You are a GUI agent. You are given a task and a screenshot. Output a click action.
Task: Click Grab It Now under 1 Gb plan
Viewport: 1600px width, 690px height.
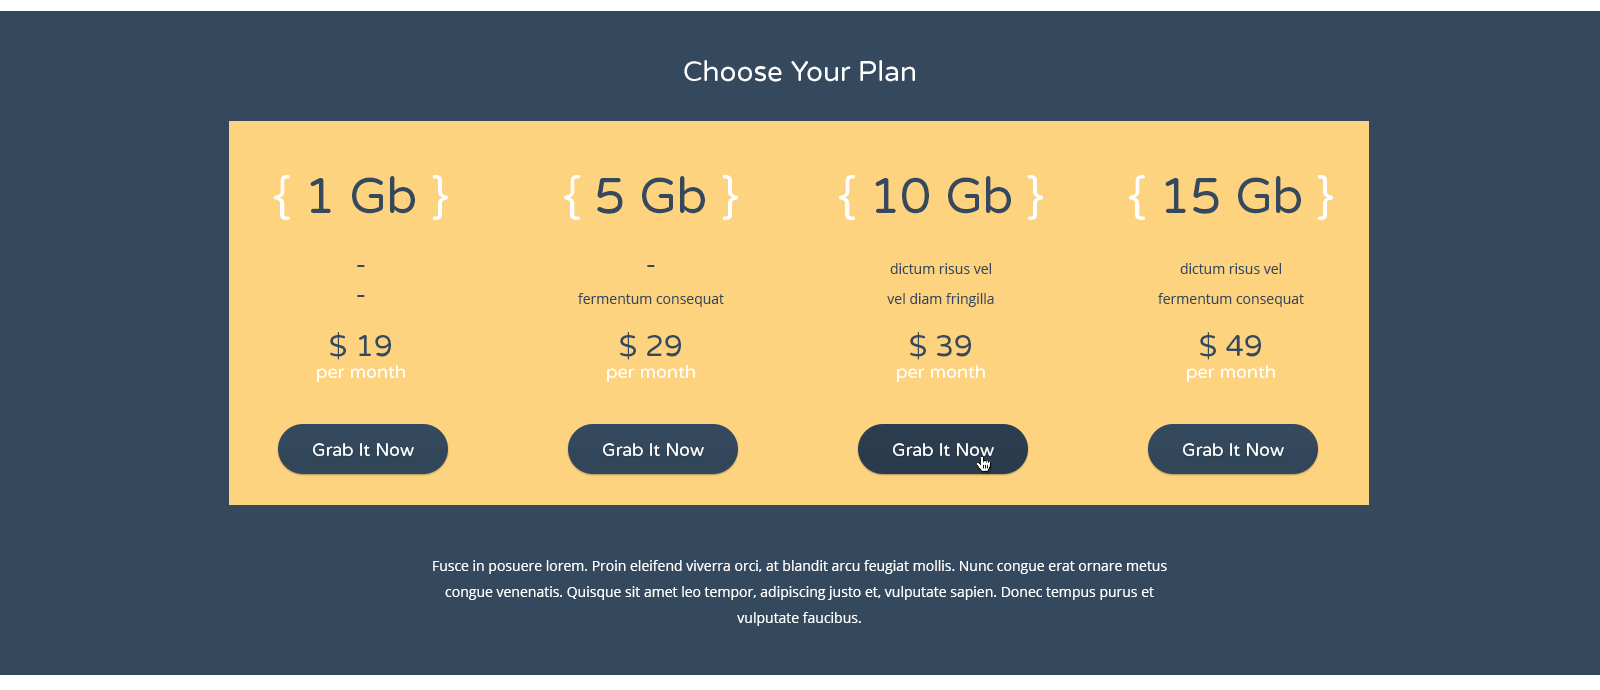363,449
